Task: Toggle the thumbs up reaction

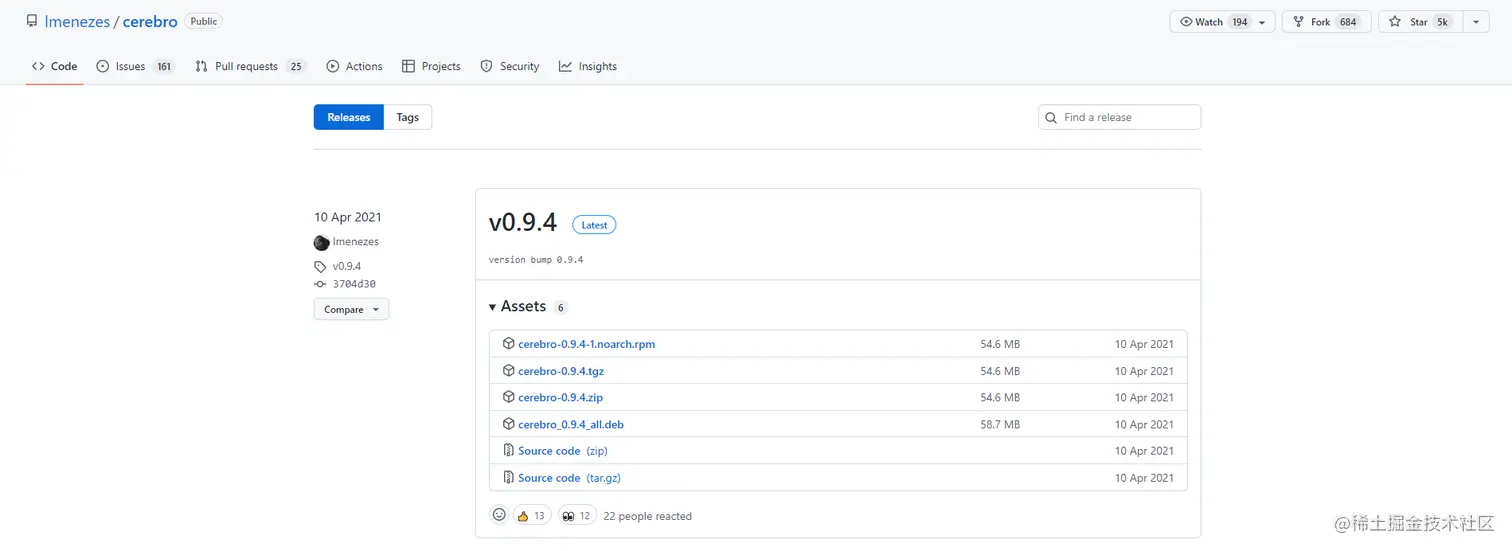Action: 532,516
